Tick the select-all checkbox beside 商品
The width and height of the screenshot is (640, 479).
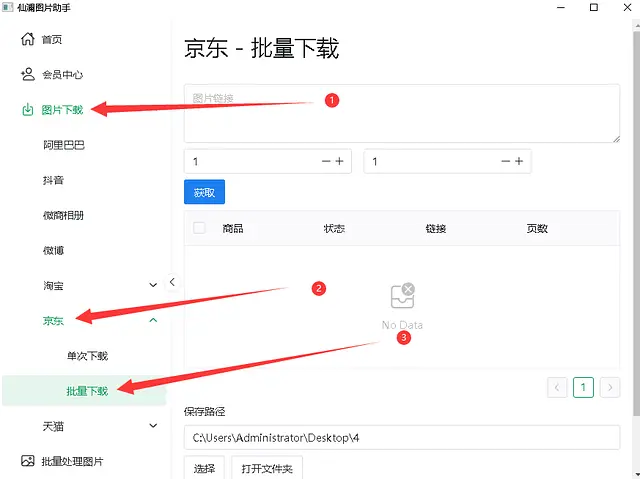tap(199, 228)
